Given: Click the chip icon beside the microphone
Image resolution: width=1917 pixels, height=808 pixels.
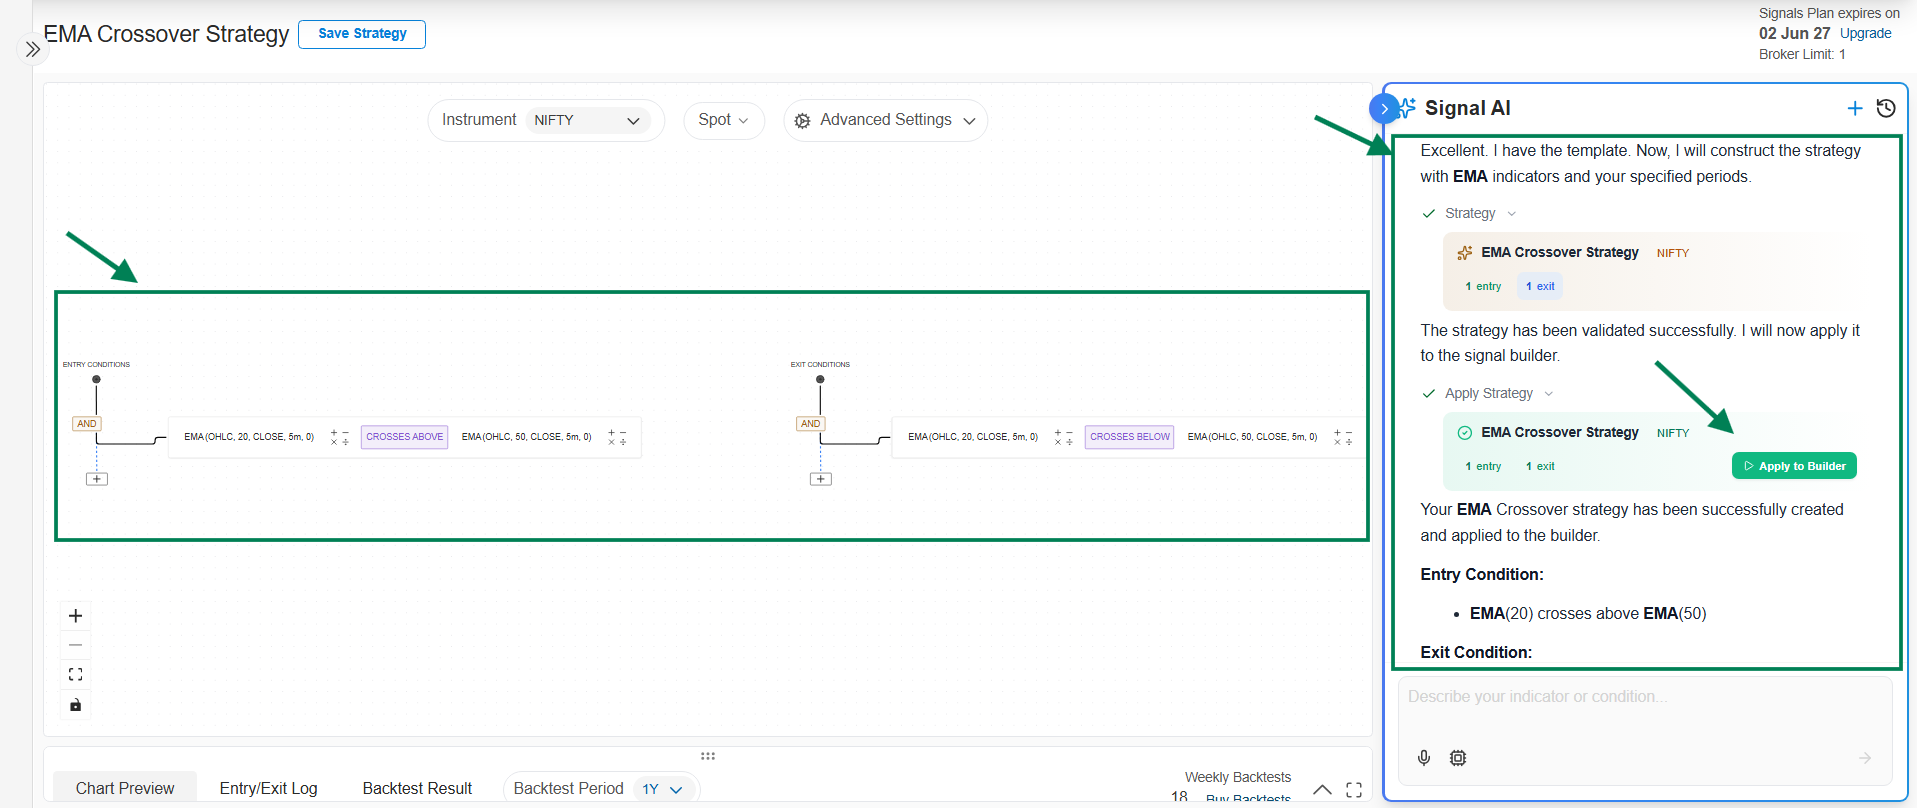Looking at the screenshot, I should (x=1458, y=758).
